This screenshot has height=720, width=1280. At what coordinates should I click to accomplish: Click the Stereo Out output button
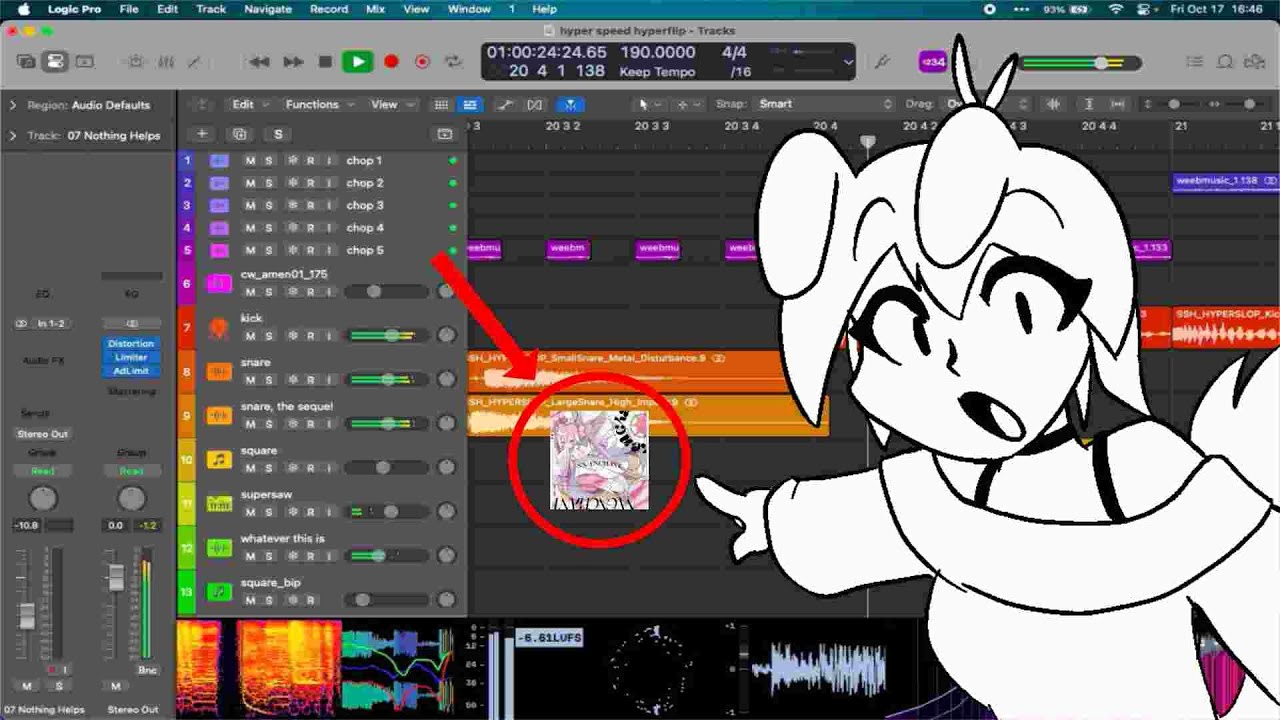click(x=42, y=434)
